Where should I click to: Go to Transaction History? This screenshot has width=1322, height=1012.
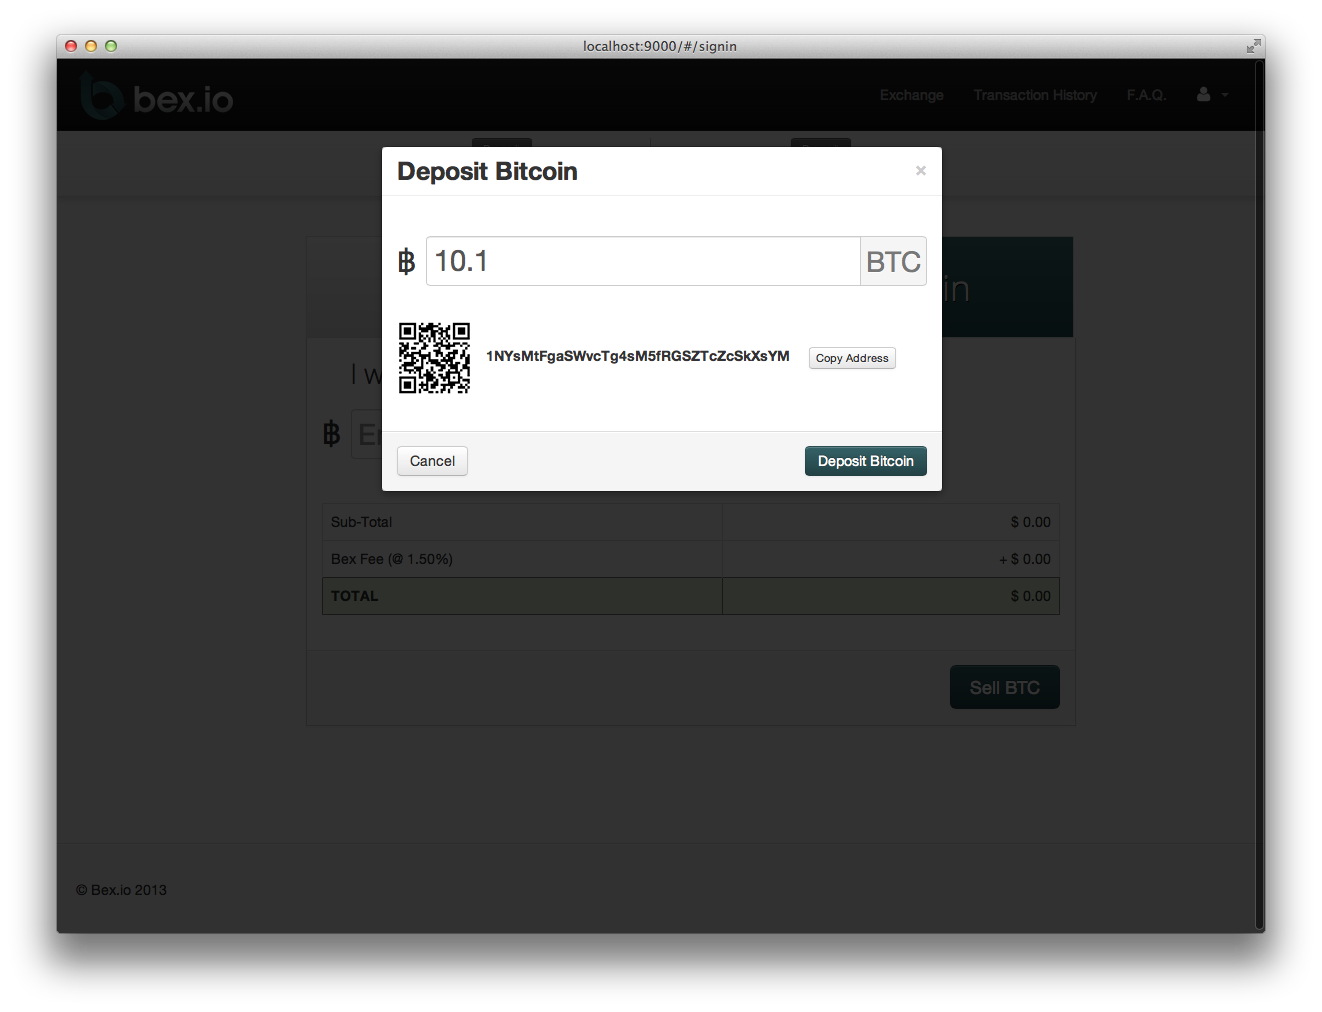click(x=1035, y=95)
